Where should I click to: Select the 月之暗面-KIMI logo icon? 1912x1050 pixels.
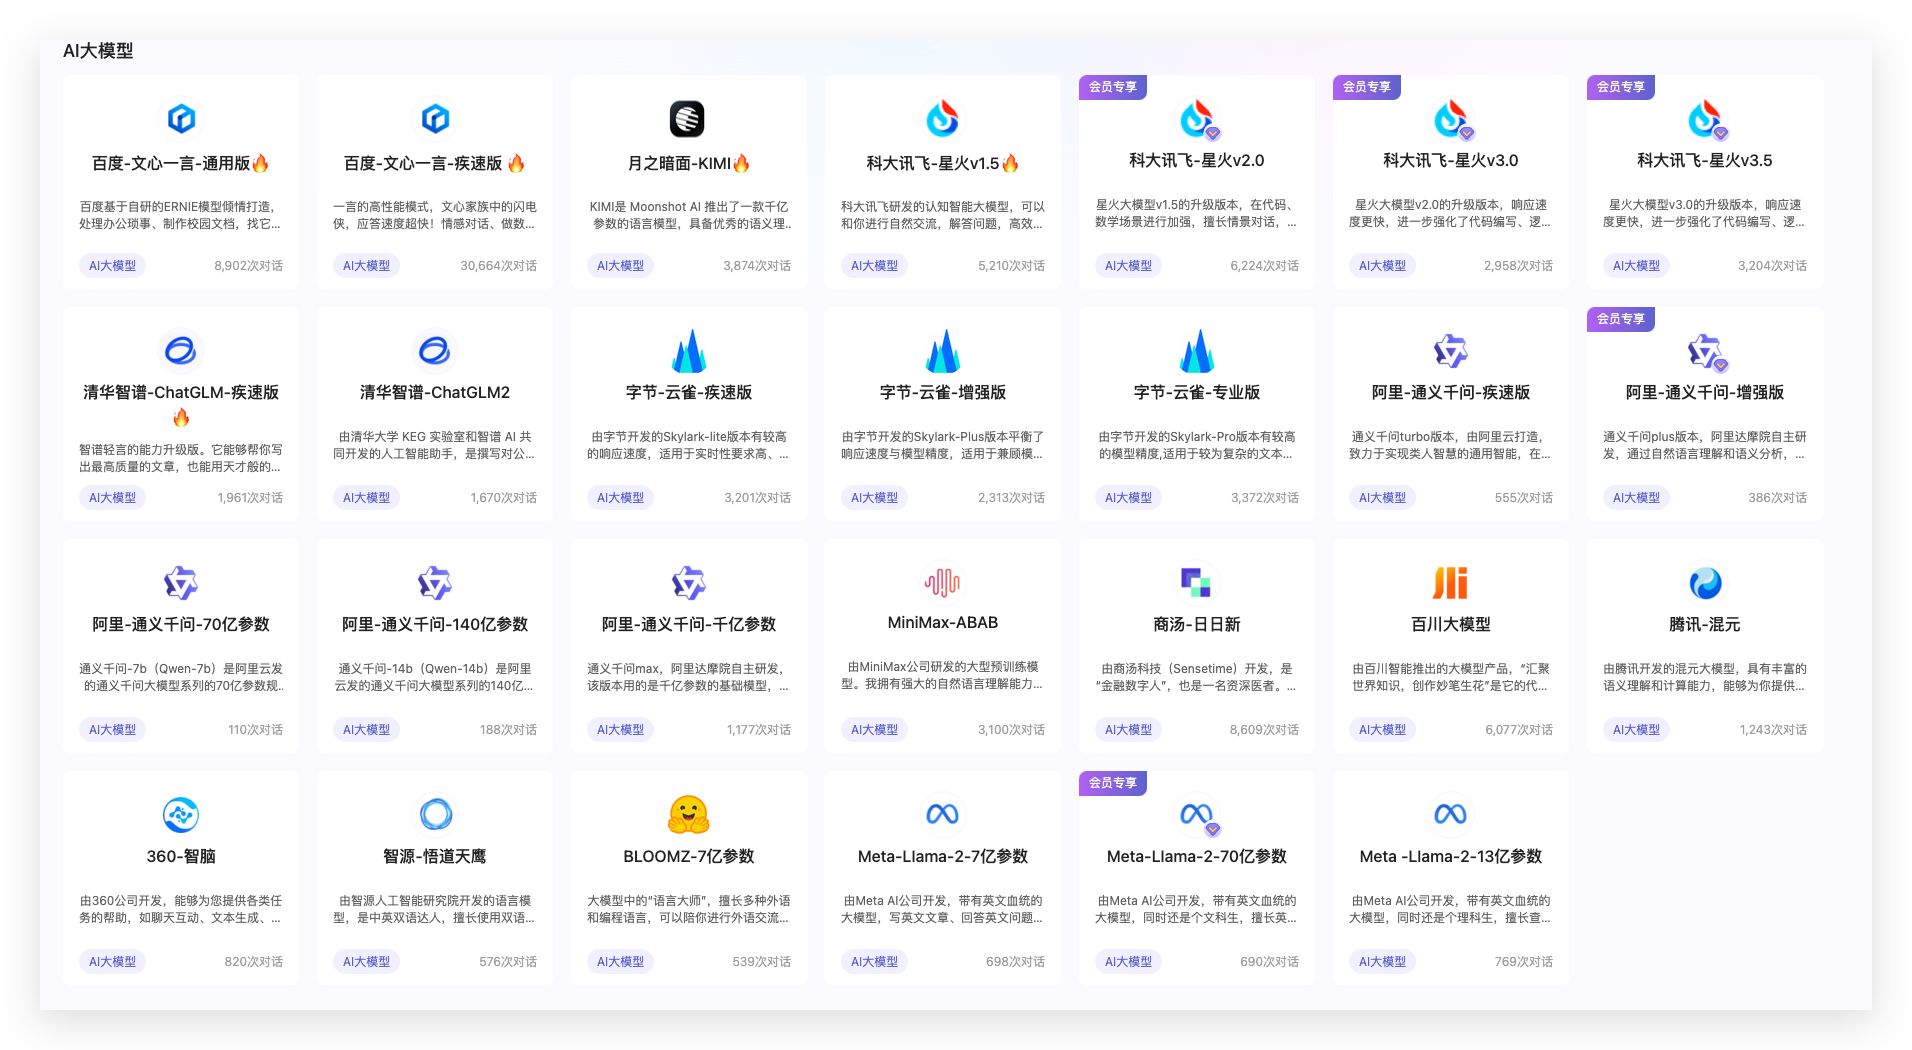tap(687, 119)
